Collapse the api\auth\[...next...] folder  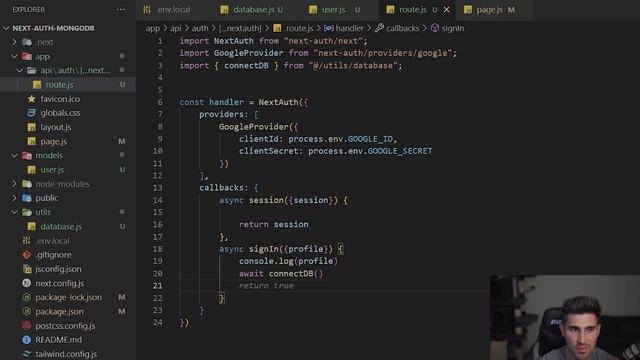pos(19,70)
